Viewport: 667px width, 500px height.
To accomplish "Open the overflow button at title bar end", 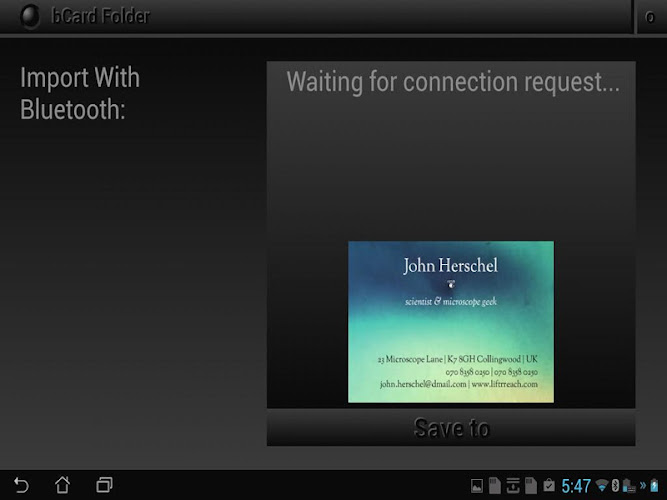I will click(650, 17).
